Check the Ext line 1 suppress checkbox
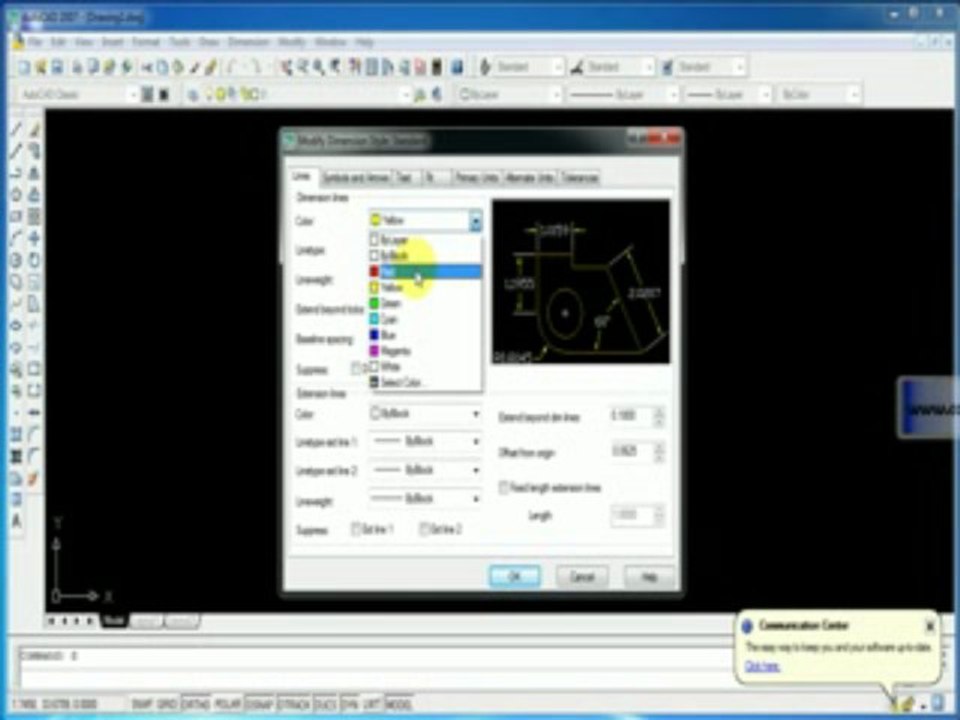 (x=356, y=530)
